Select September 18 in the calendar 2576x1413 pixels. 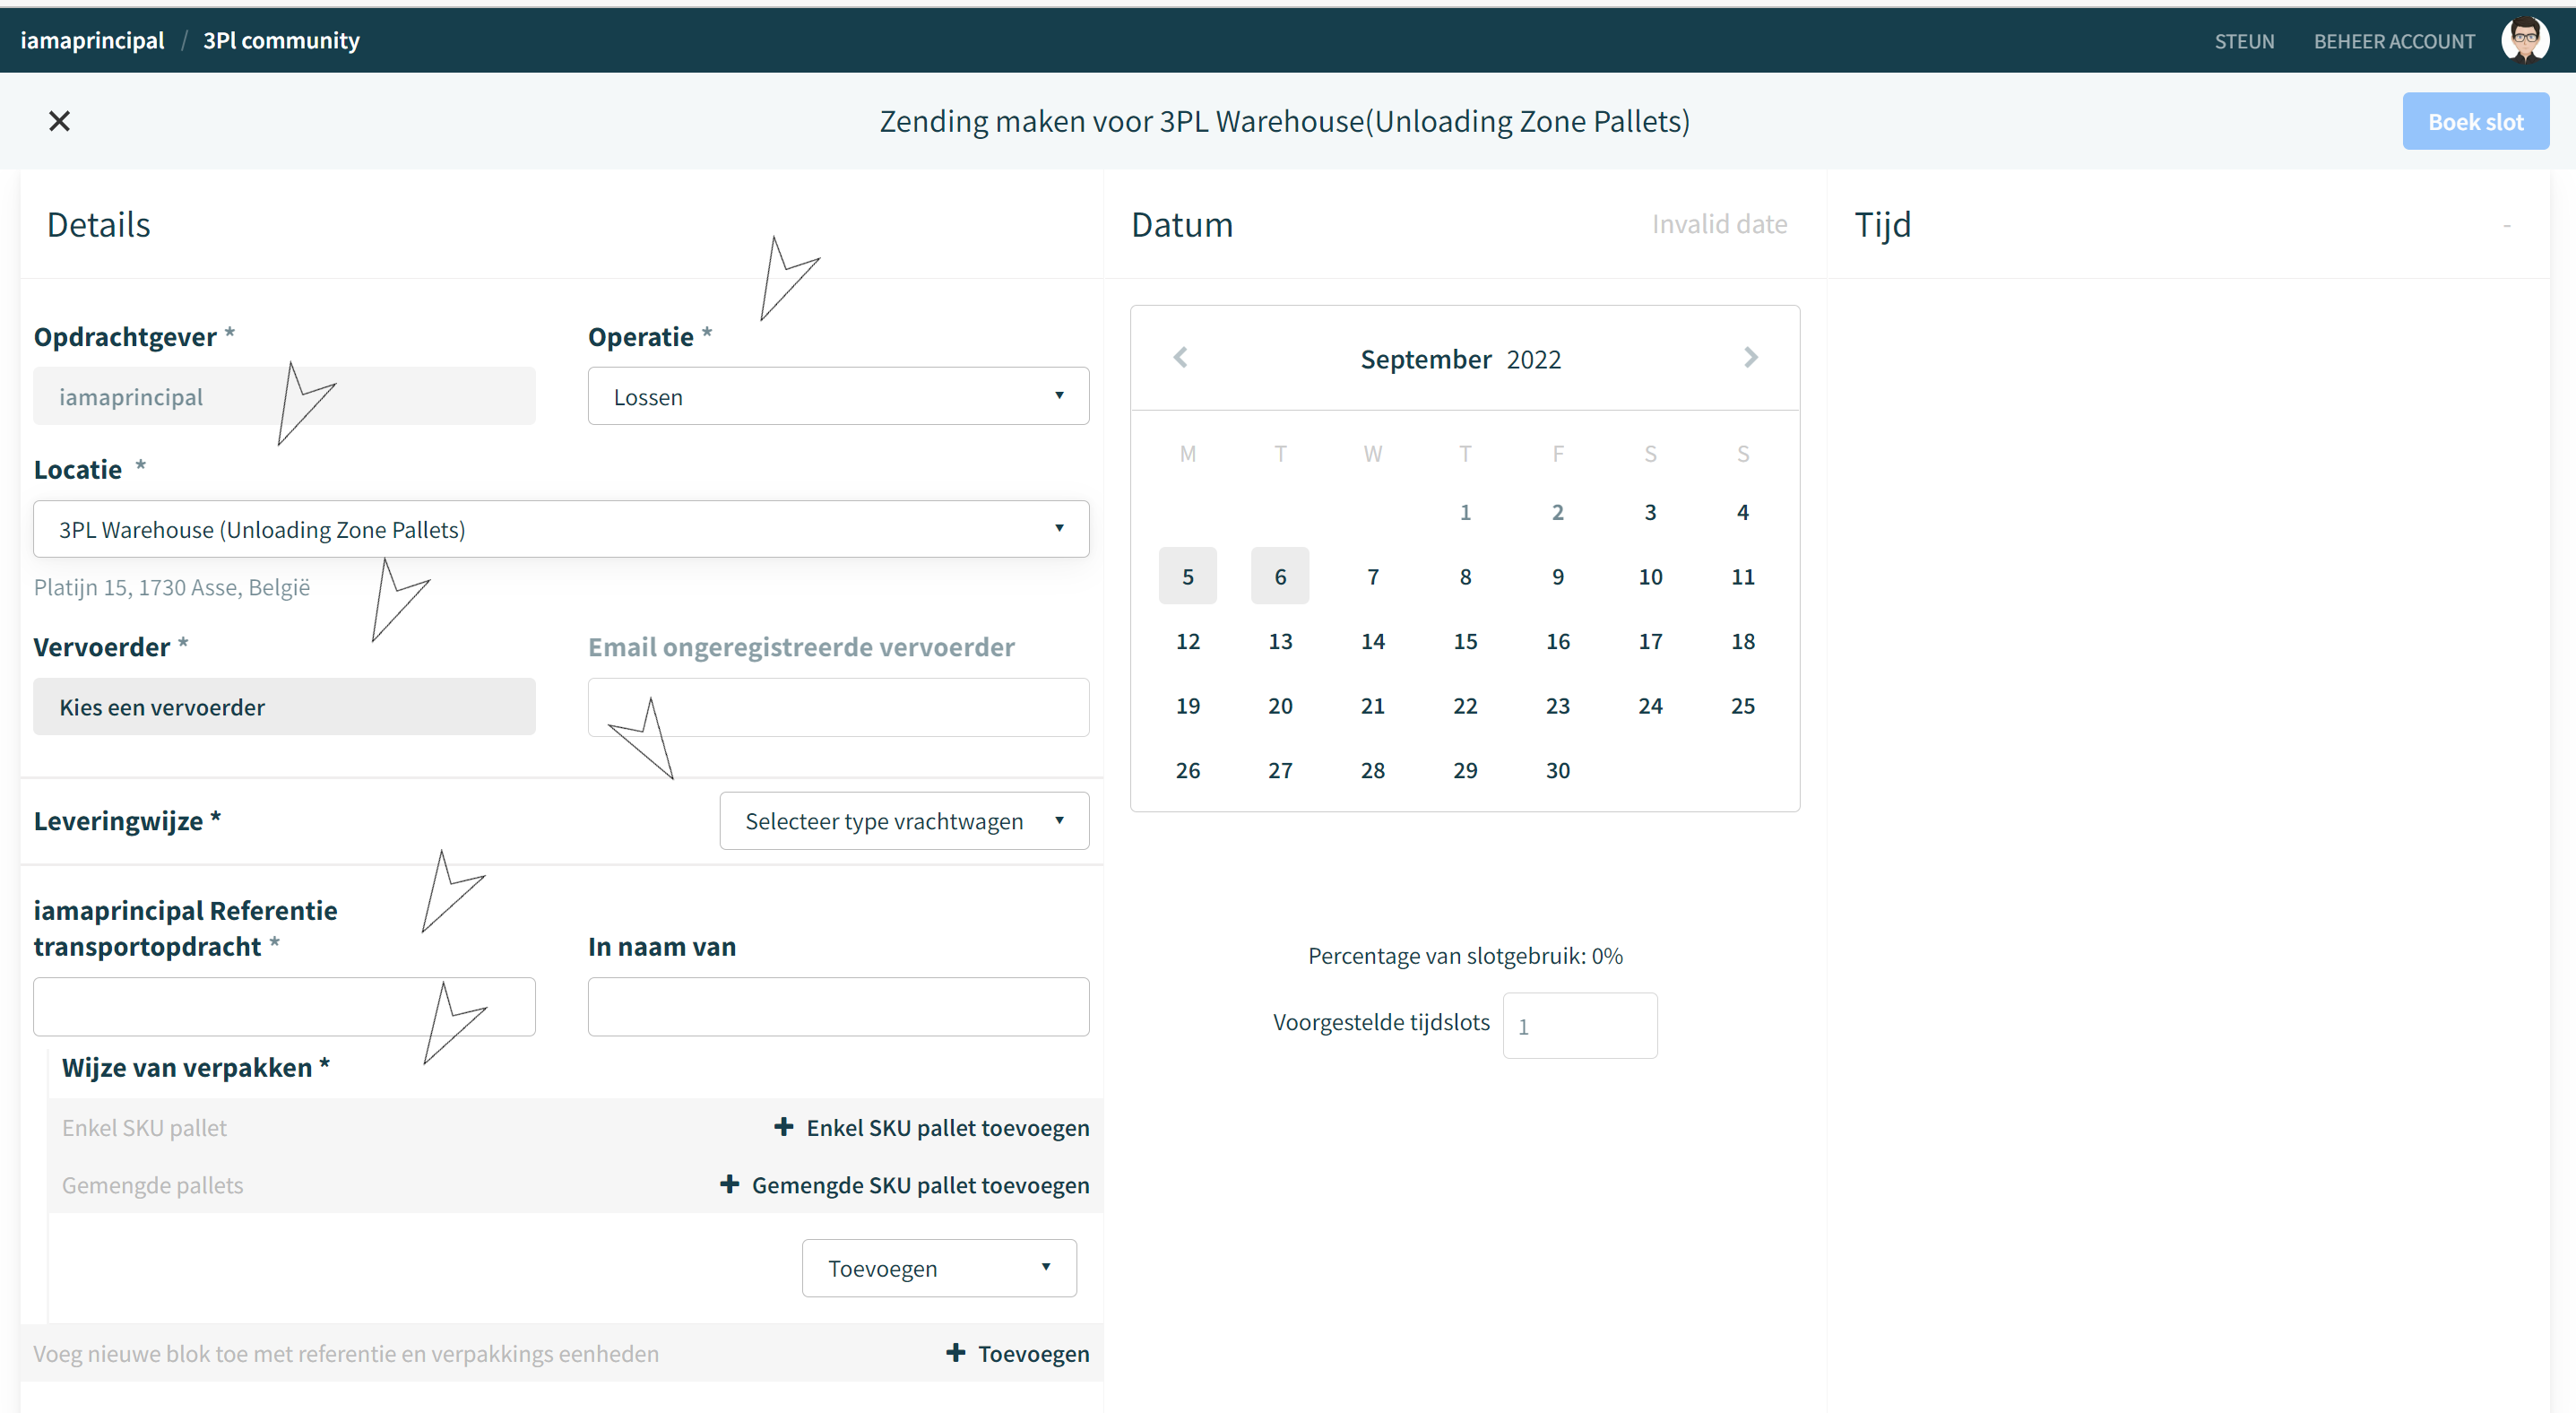(1742, 641)
